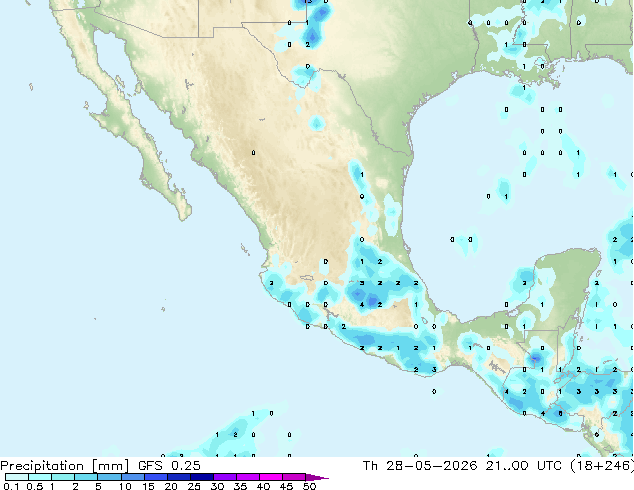Select the 40–45 mm magenta legend swatch
Image resolution: width=634 pixels, height=490 pixels.
271,477
